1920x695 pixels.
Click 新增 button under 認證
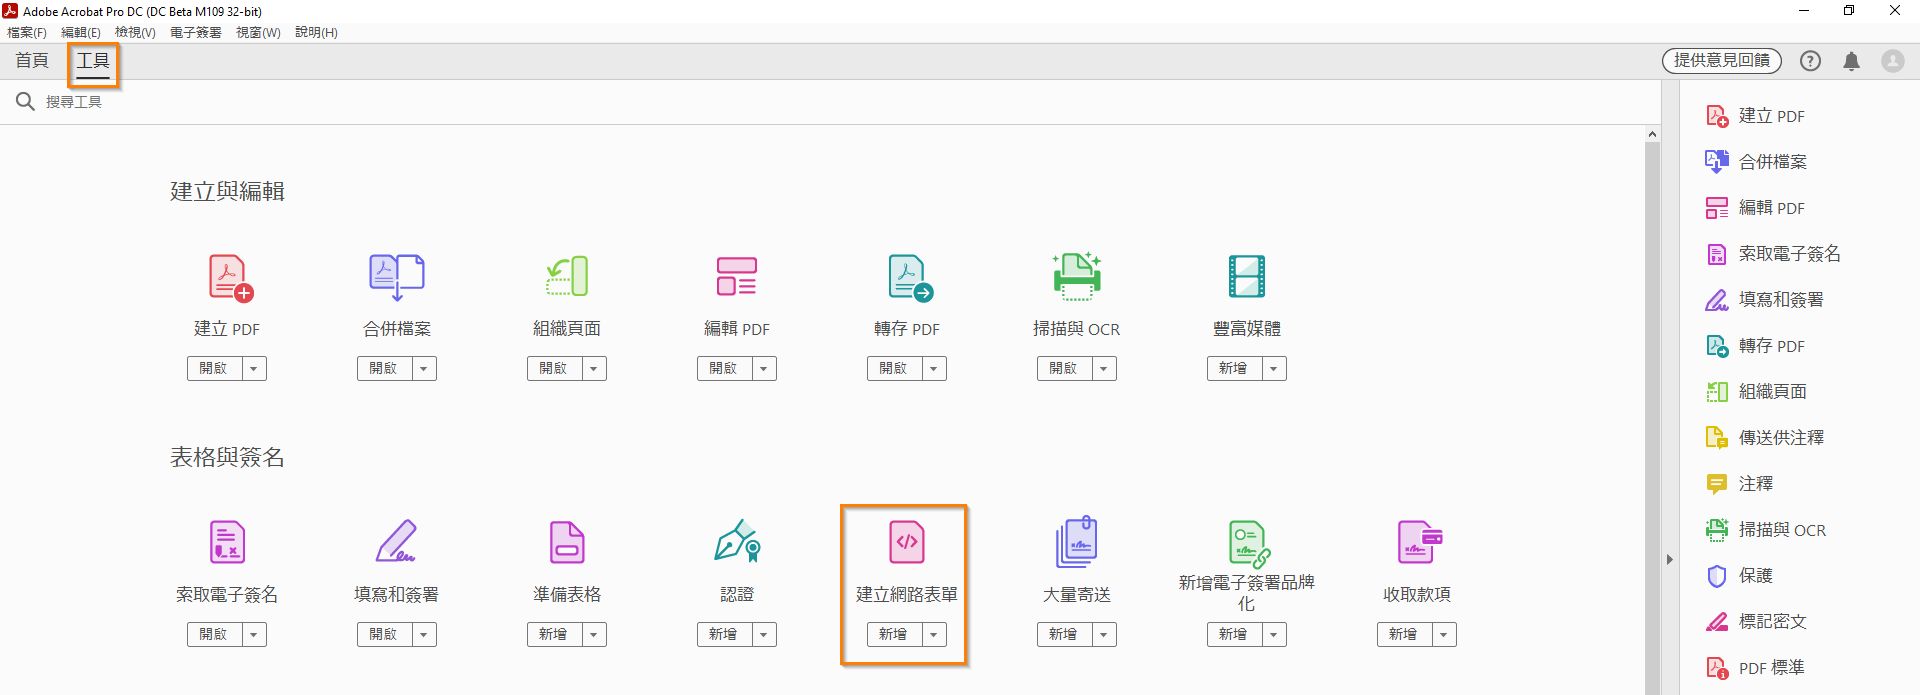[724, 635]
